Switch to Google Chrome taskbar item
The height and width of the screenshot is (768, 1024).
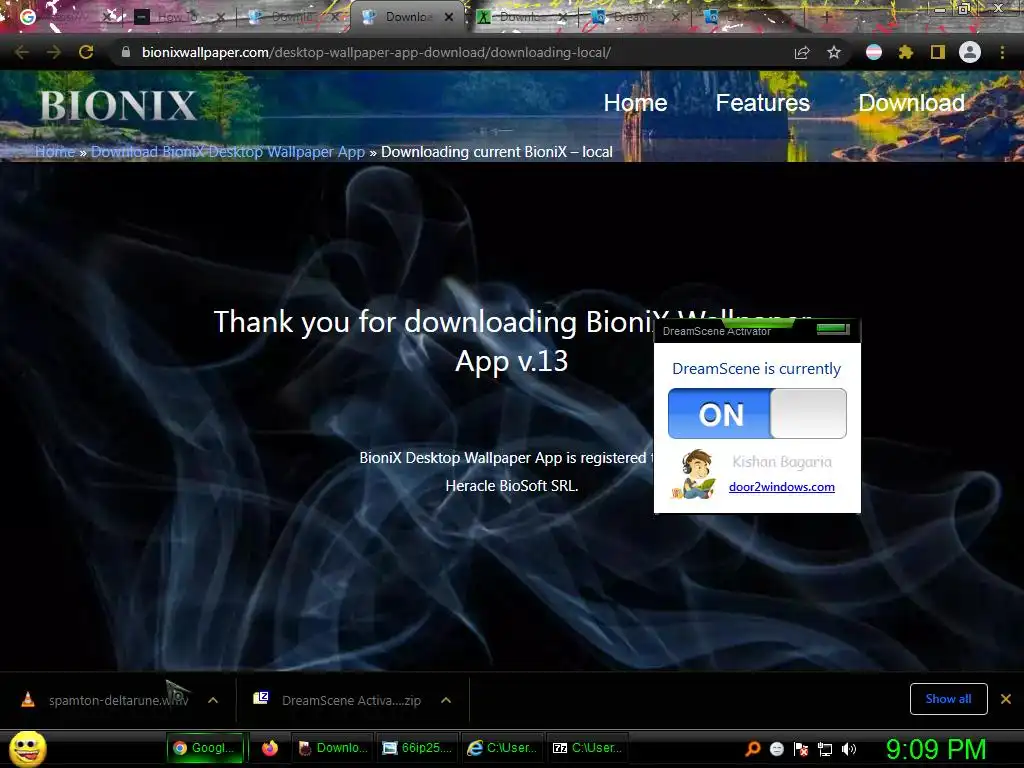pyautogui.click(x=206, y=748)
